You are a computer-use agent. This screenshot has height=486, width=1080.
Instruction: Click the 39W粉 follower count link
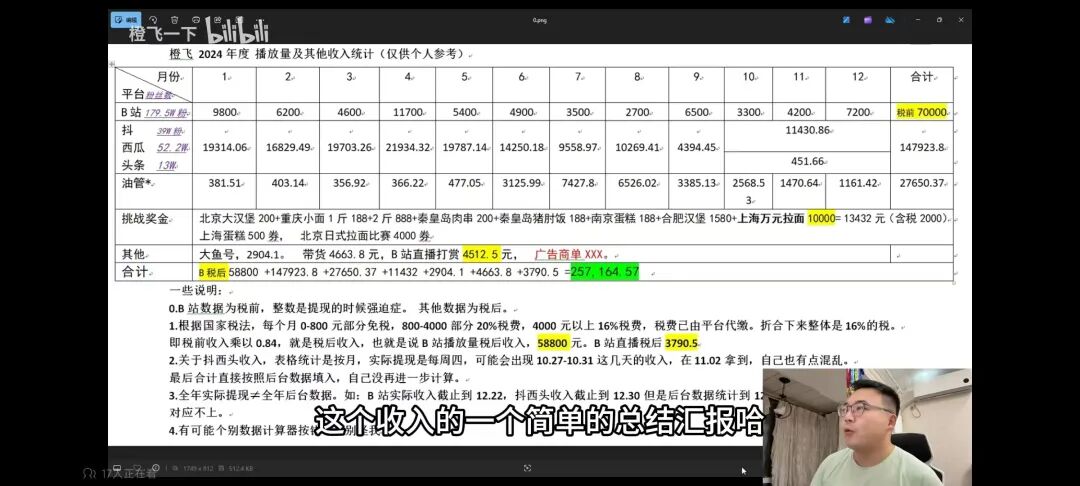(171, 131)
